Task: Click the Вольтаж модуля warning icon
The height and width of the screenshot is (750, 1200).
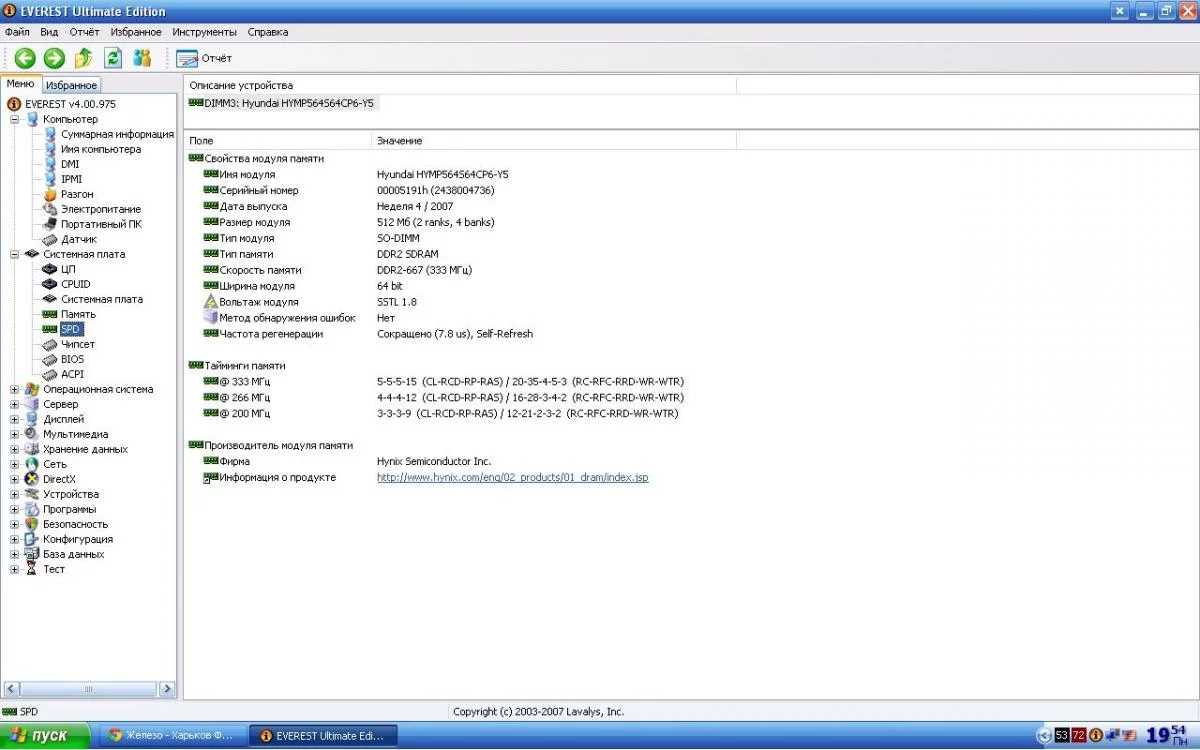Action: 210,302
